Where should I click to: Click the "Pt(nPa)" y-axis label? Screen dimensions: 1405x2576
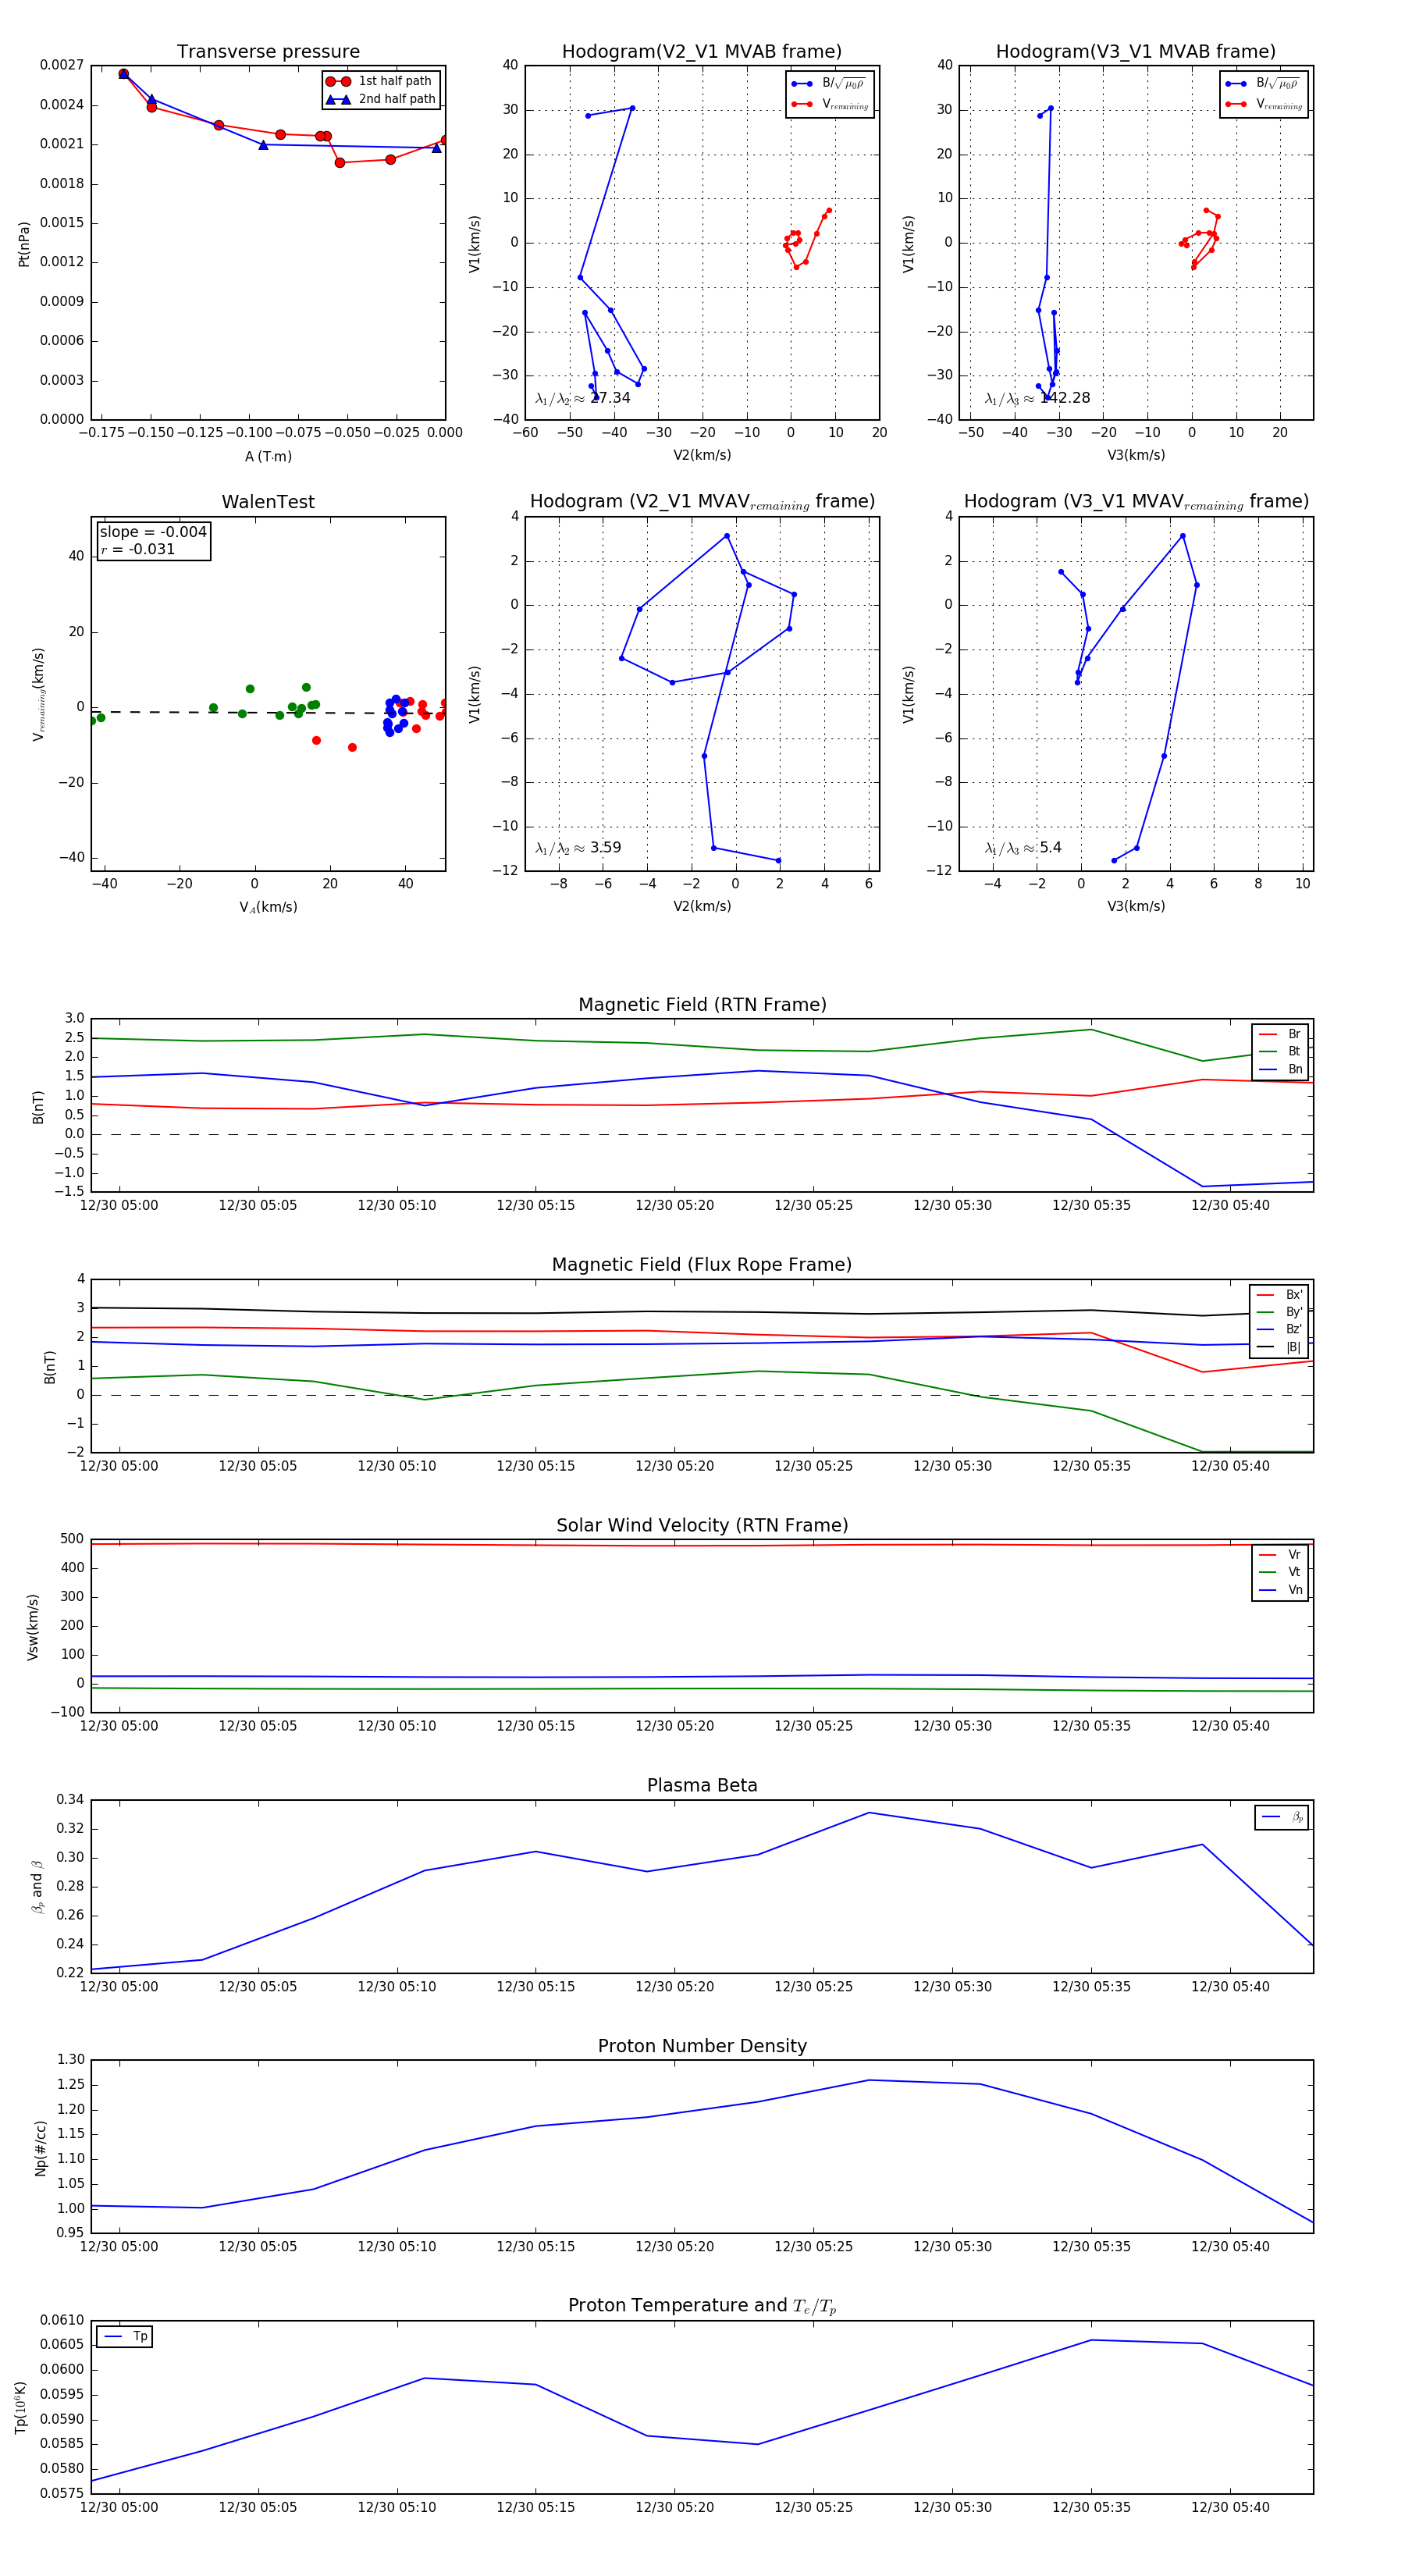point(24,243)
